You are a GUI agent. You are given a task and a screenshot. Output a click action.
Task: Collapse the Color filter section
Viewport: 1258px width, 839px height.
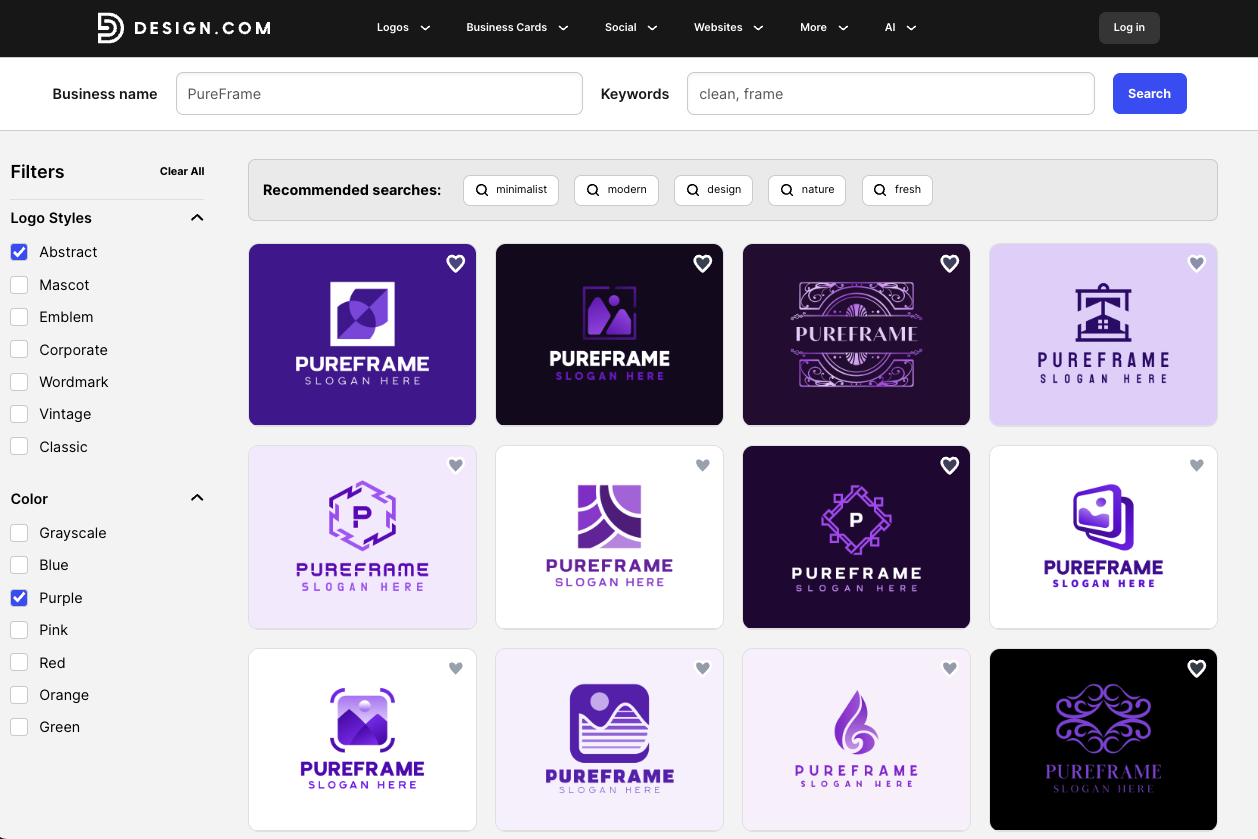197,498
